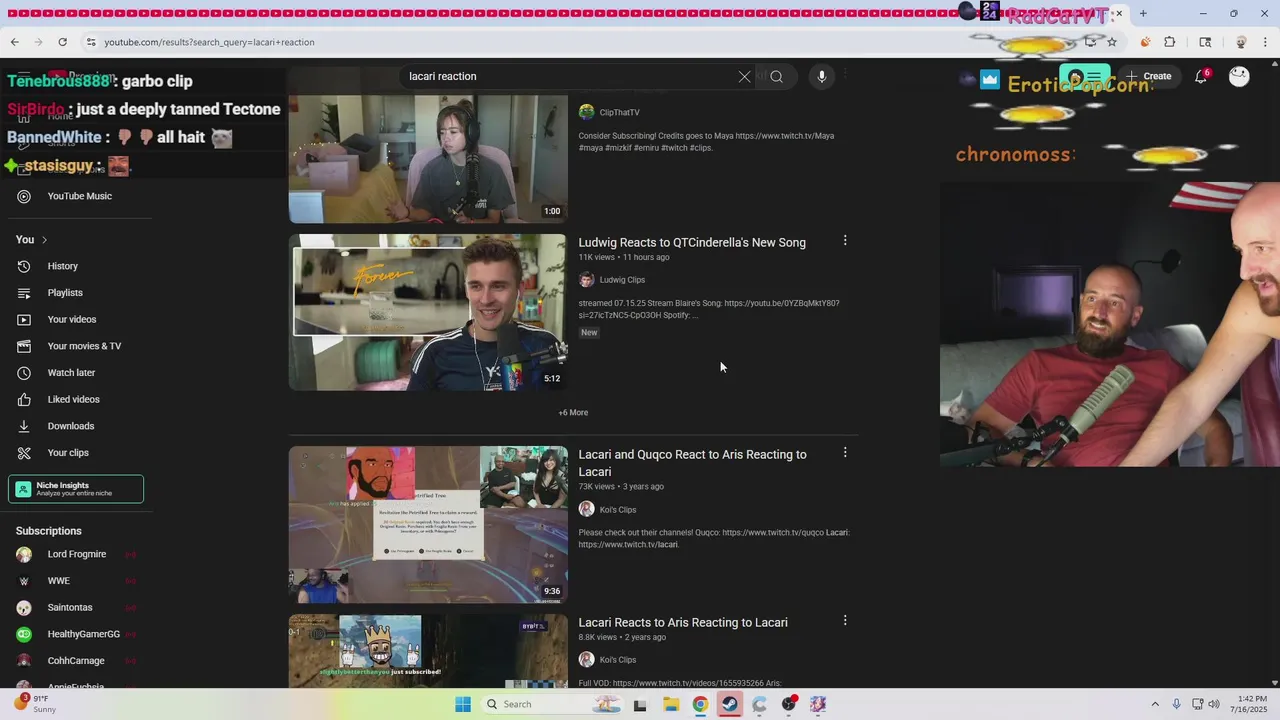Open File Explorer from taskbar

point(671,704)
